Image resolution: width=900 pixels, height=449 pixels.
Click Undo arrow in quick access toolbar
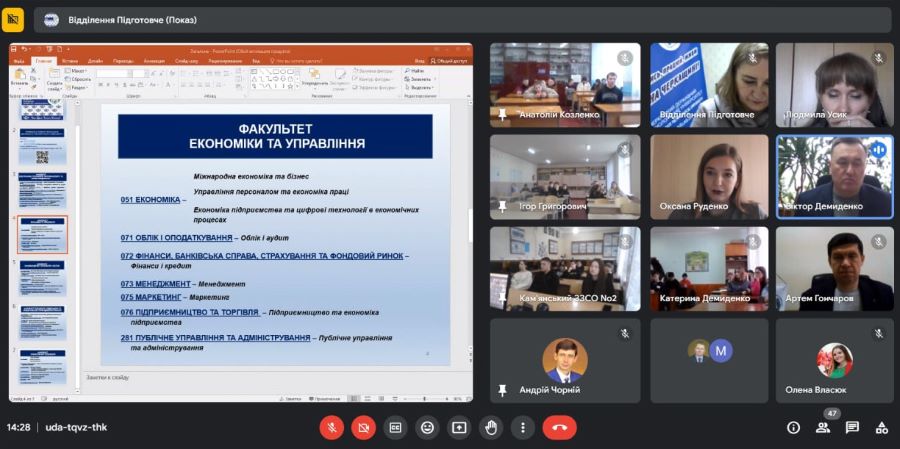point(24,50)
